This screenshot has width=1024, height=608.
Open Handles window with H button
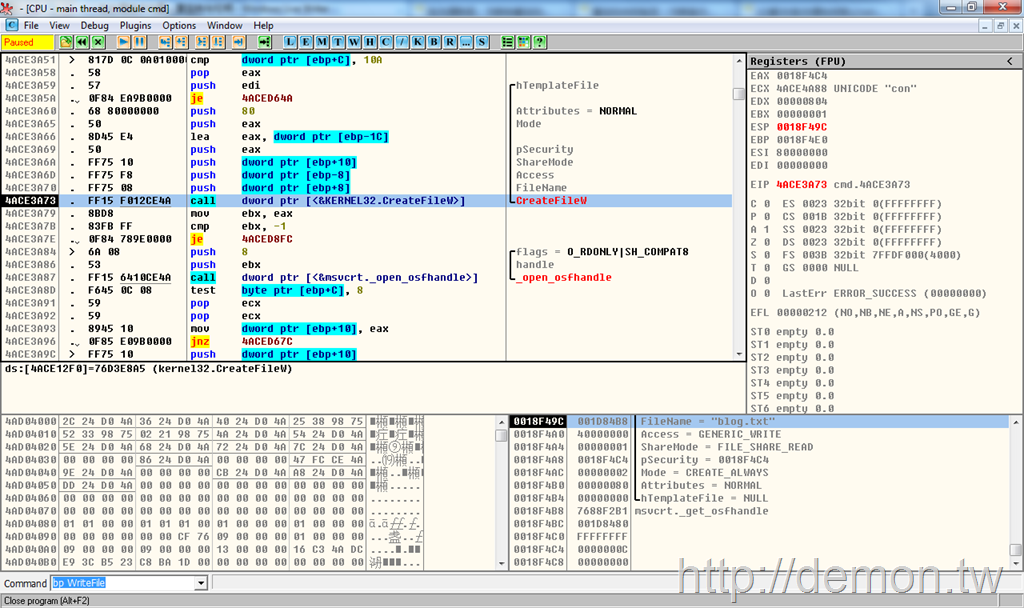pos(370,42)
